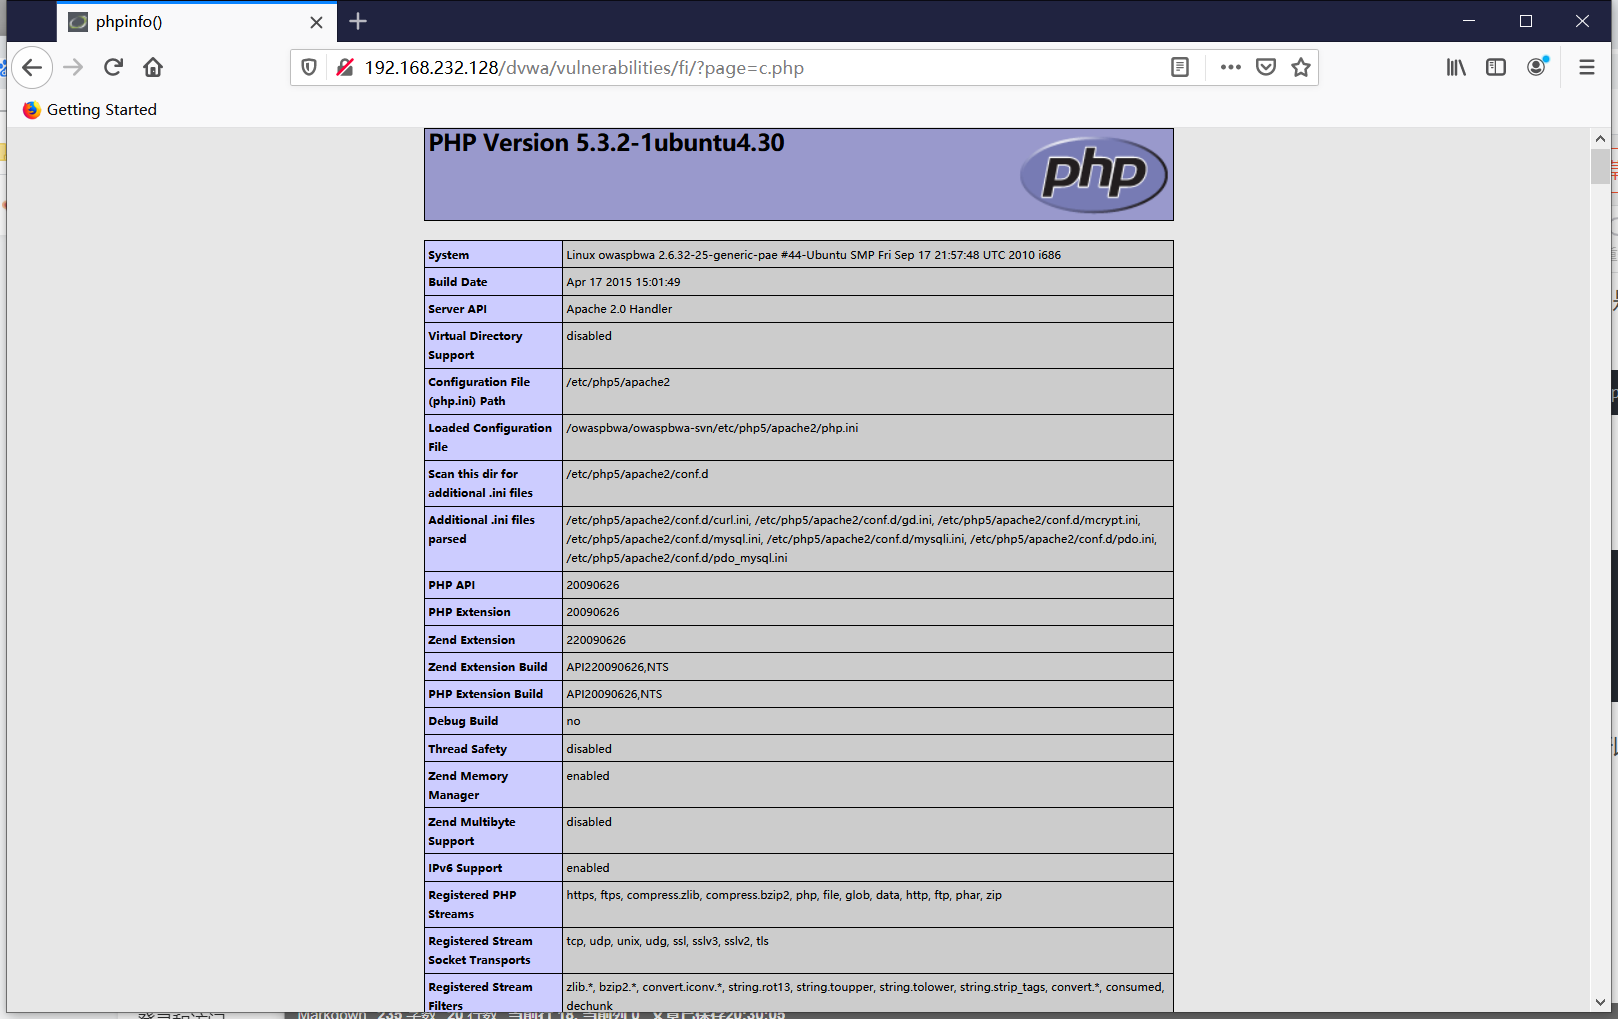Click the Debug Build label
The height and width of the screenshot is (1019, 1618).
pyautogui.click(x=463, y=721)
